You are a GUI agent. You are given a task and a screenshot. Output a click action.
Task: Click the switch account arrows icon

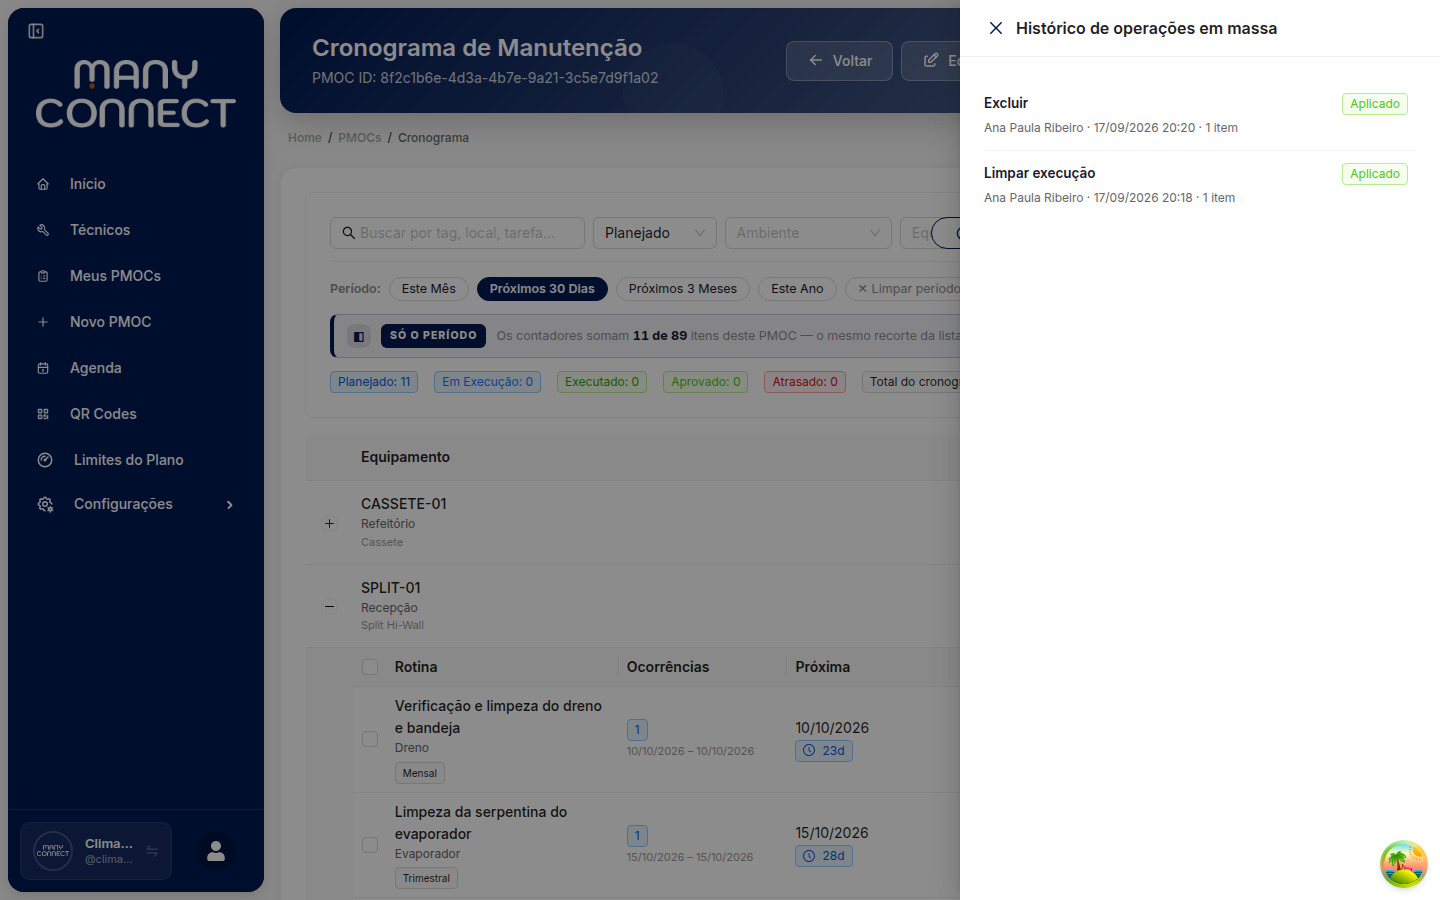click(152, 851)
